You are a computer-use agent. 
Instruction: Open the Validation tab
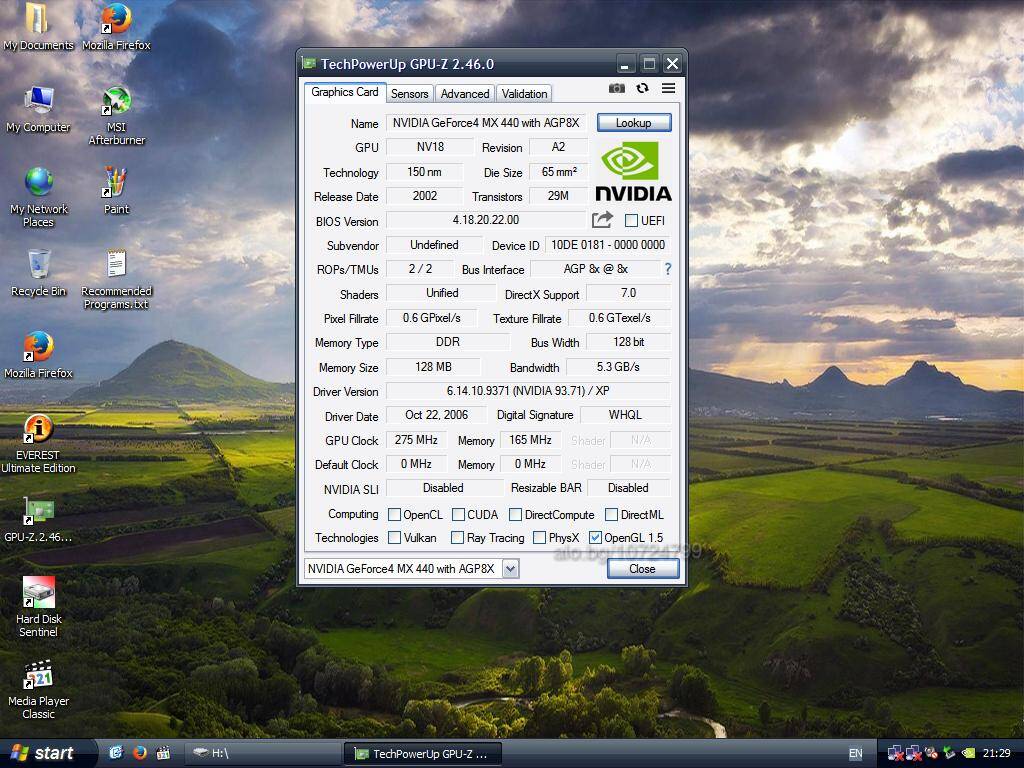524,93
